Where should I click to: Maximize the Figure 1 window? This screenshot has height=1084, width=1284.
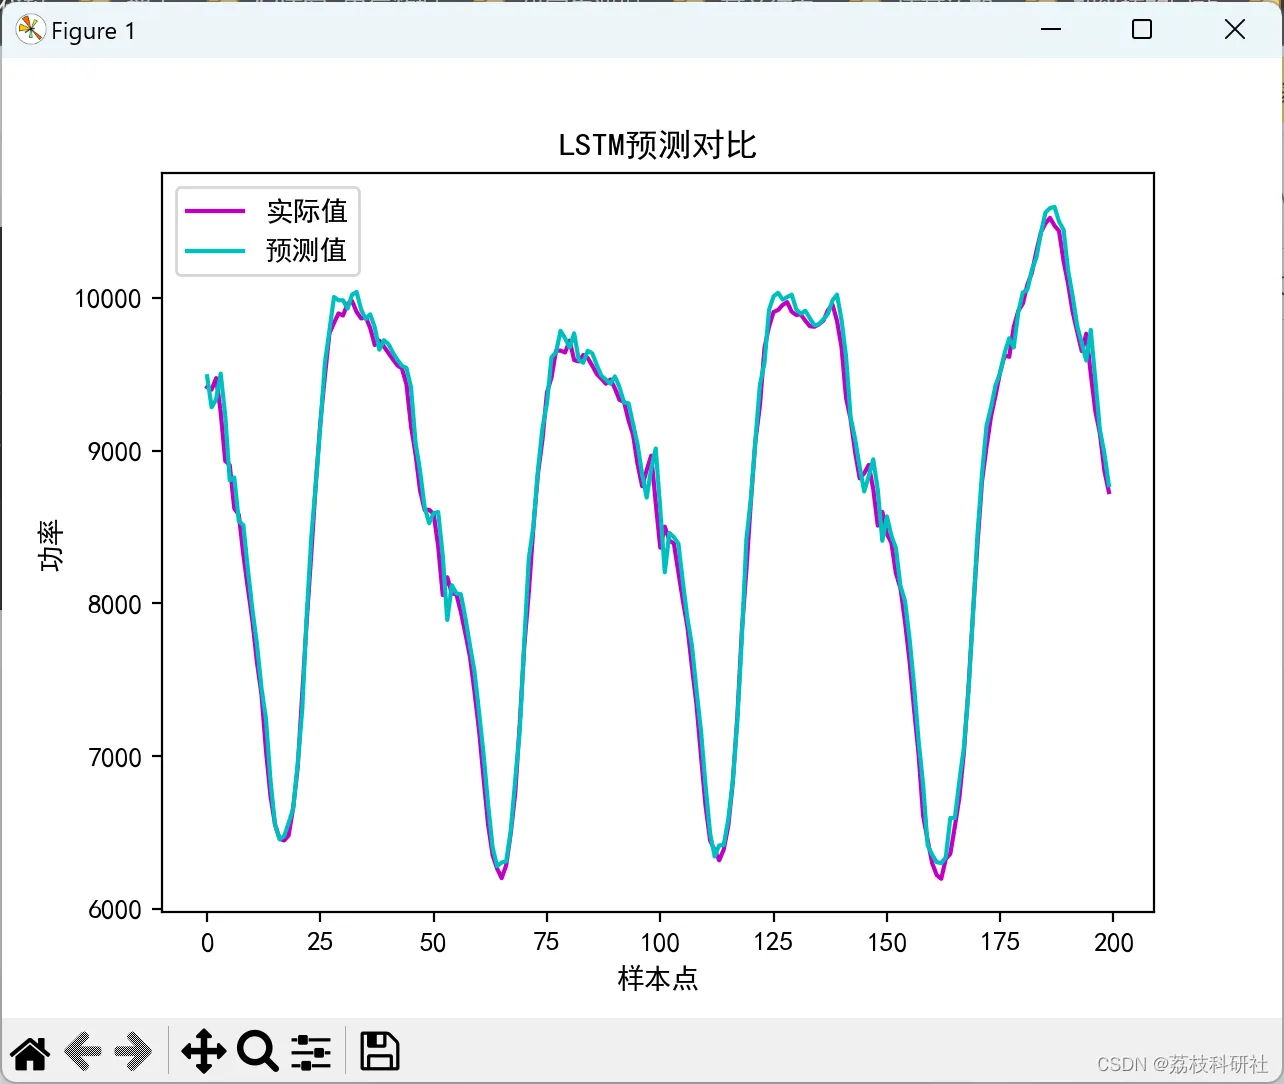click(x=1142, y=30)
